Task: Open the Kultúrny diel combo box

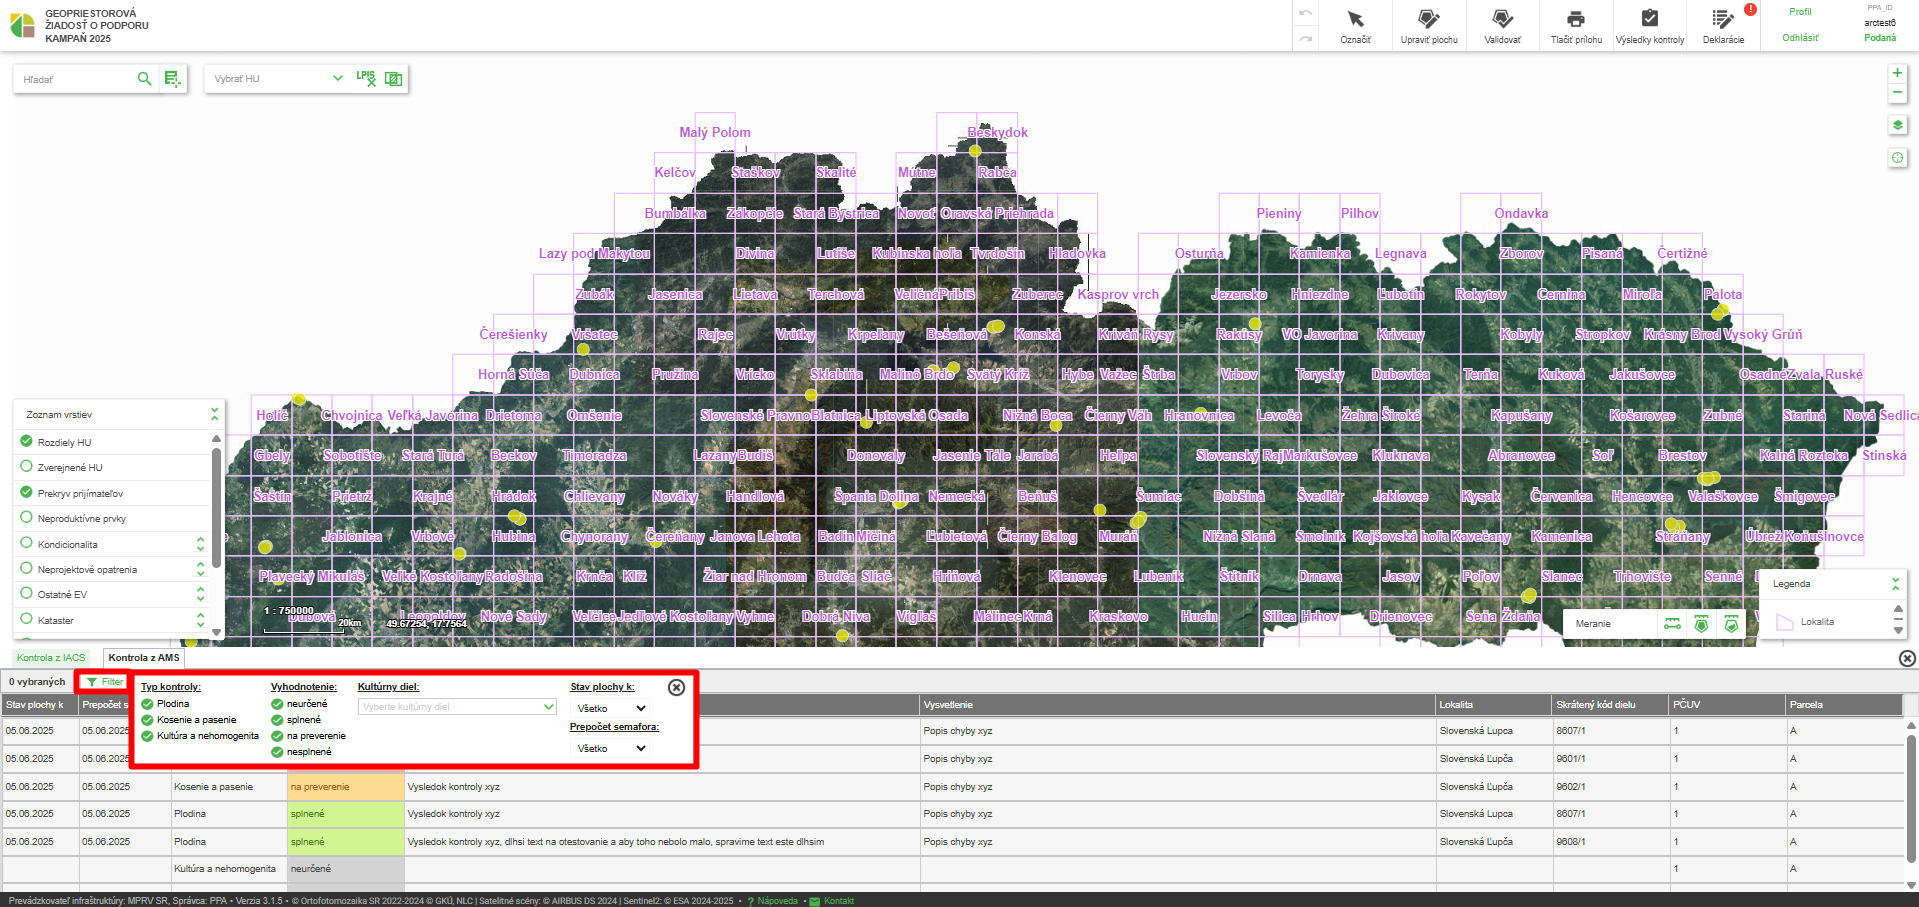Action: pyautogui.click(x=456, y=707)
